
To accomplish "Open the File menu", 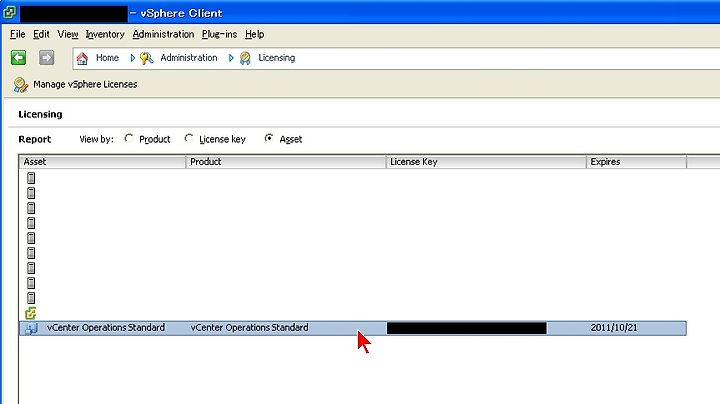I will 17,34.
